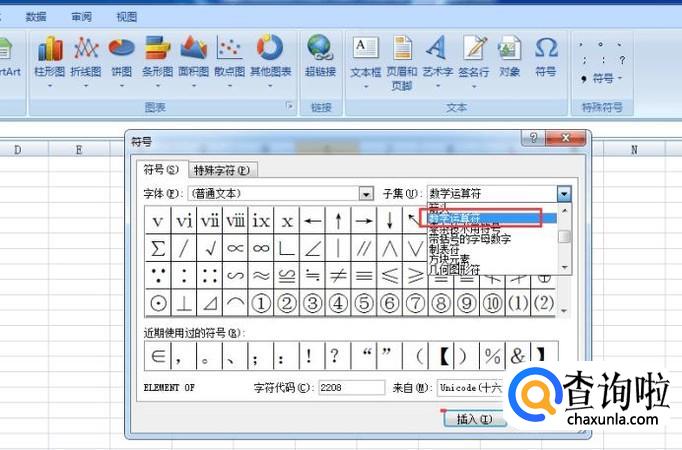Pick the left arrow ← symbol
Screen dimensions: 682x450
point(312,221)
